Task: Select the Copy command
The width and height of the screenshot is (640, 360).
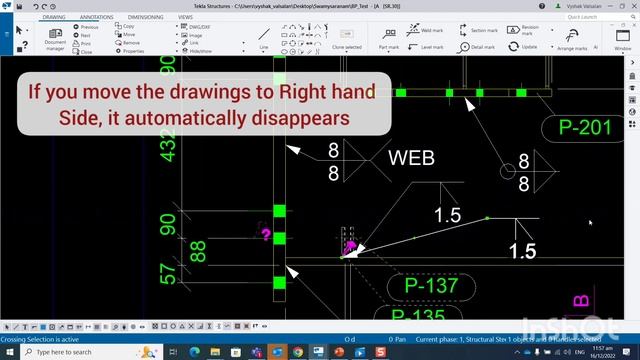Action: (x=124, y=26)
